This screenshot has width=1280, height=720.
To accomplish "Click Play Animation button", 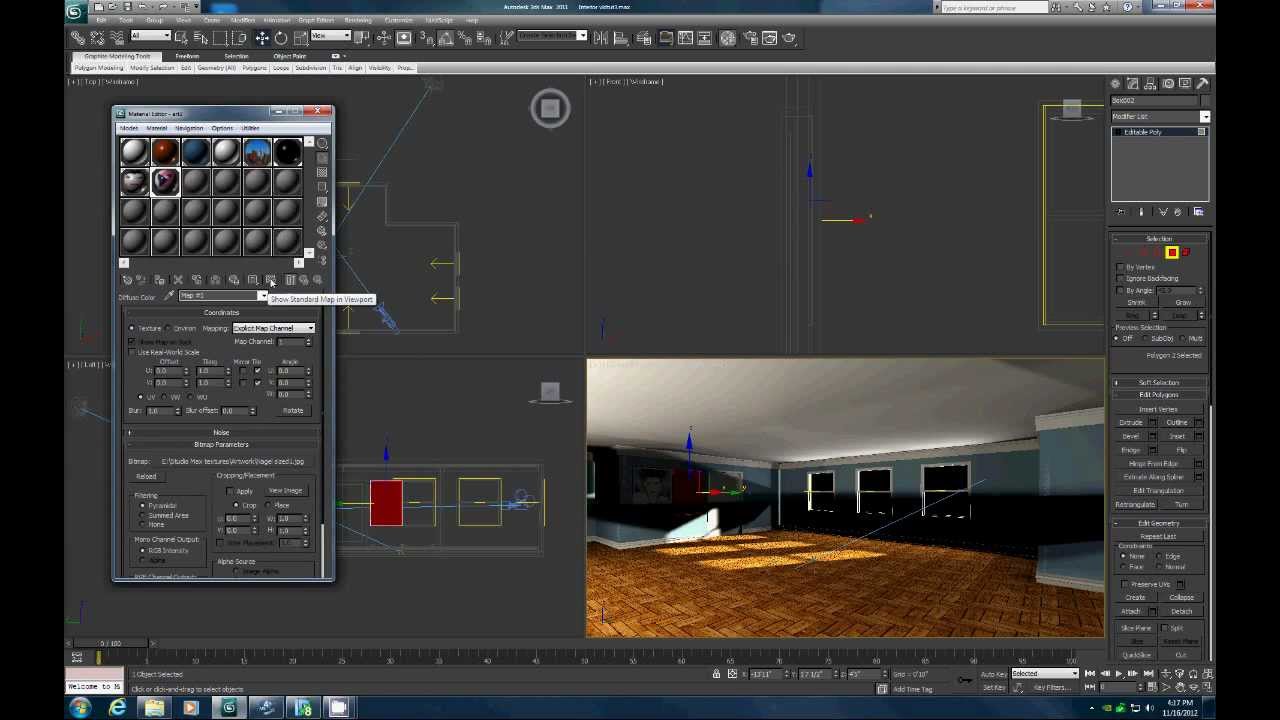I will [1119, 674].
